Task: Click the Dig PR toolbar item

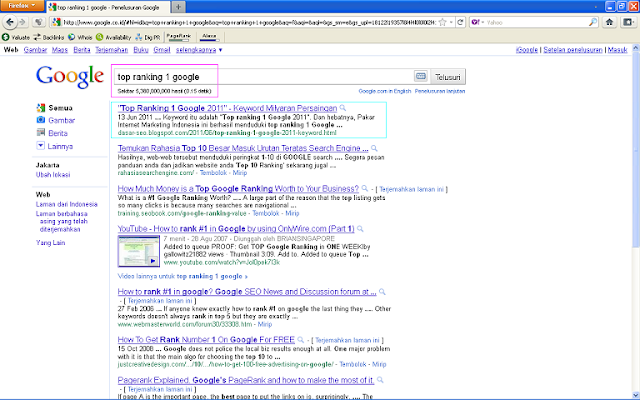Action: [x=148, y=37]
